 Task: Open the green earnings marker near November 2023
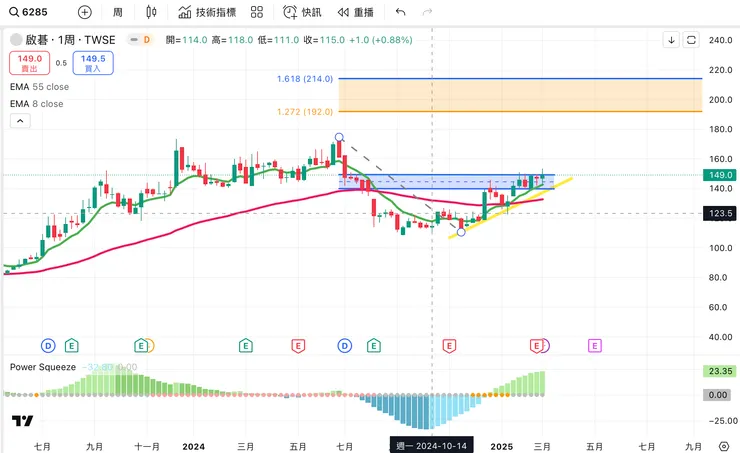pyautogui.click(x=141, y=346)
